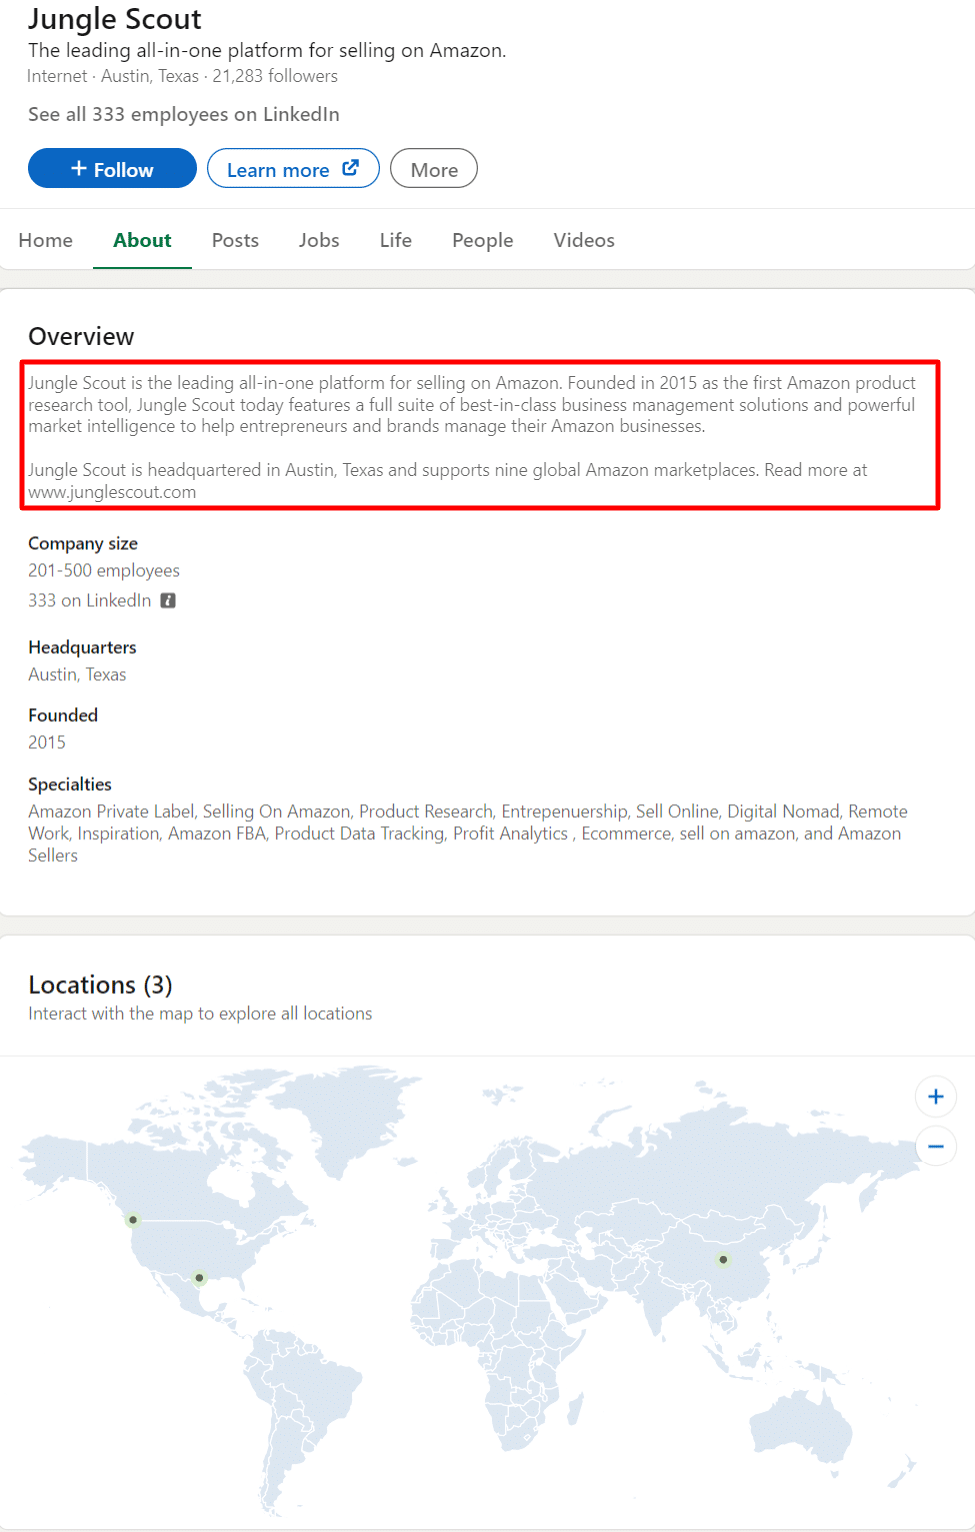
Task: Open the More options button
Action: click(434, 168)
